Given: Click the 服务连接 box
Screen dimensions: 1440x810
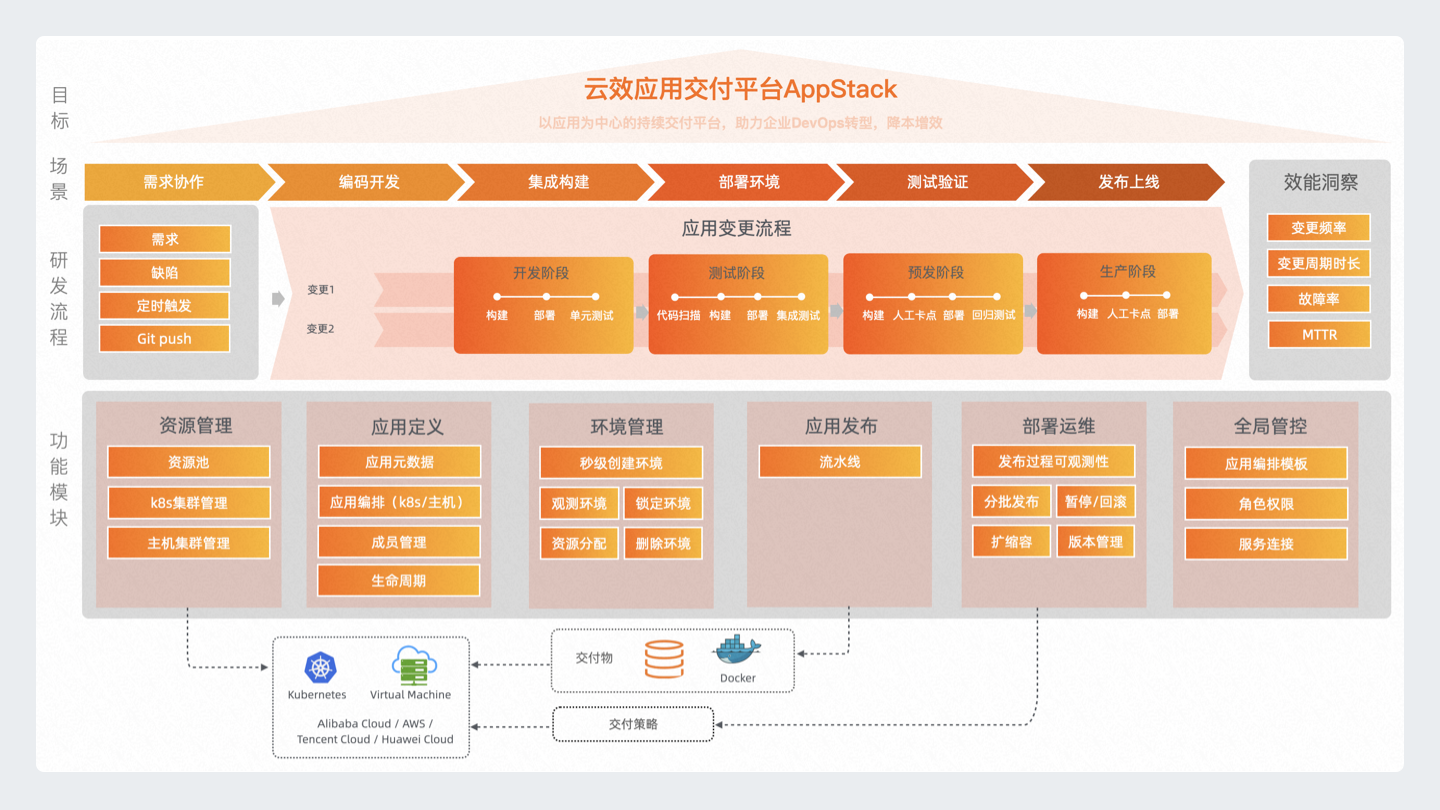Looking at the screenshot, I should [1266, 544].
